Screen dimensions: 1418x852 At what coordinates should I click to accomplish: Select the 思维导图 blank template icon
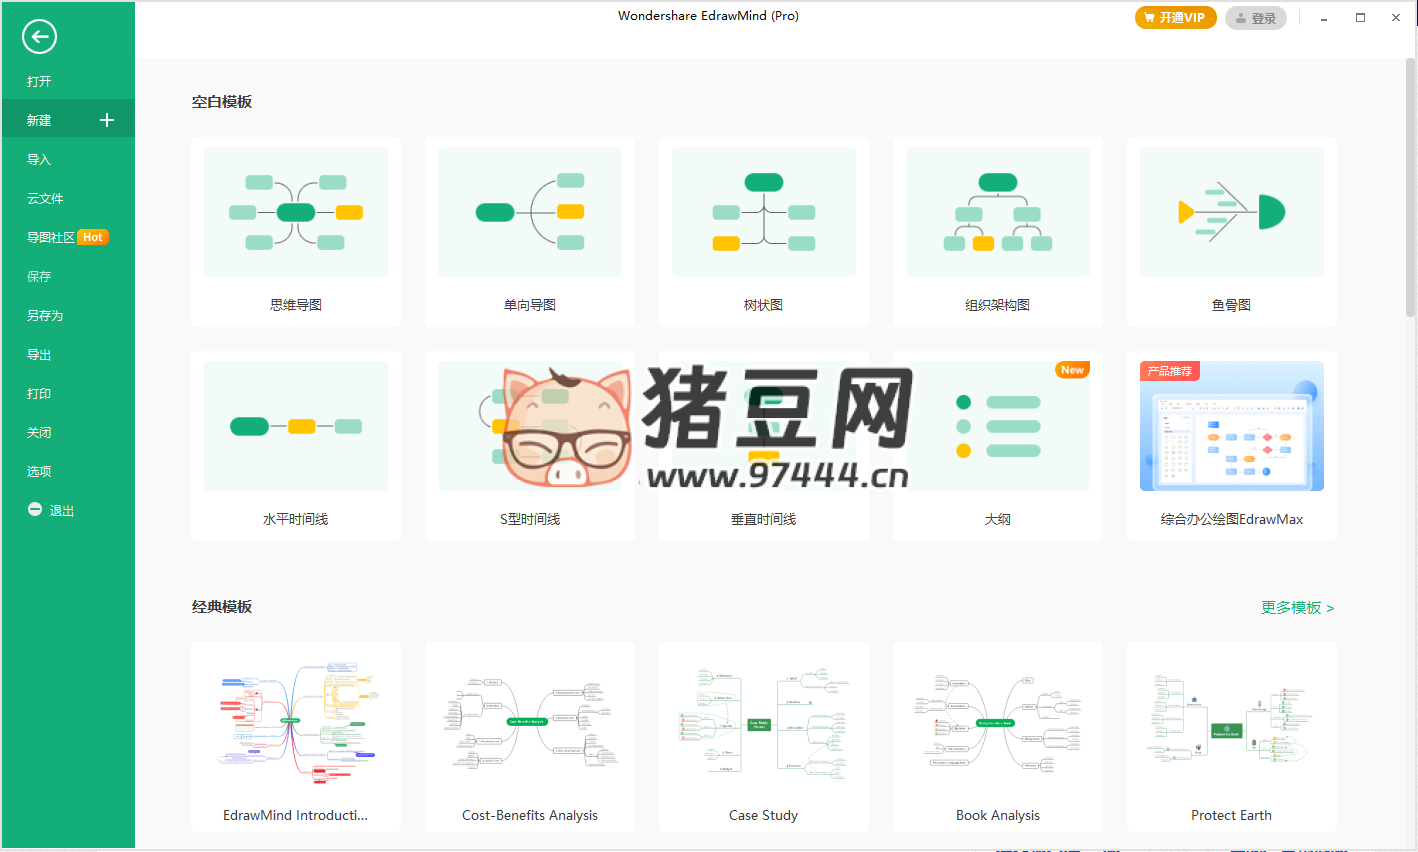click(296, 212)
